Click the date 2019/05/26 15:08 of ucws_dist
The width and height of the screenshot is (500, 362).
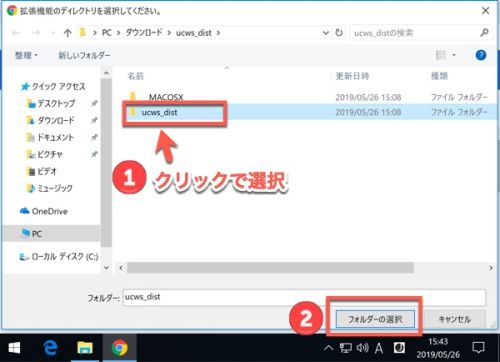[x=368, y=112]
